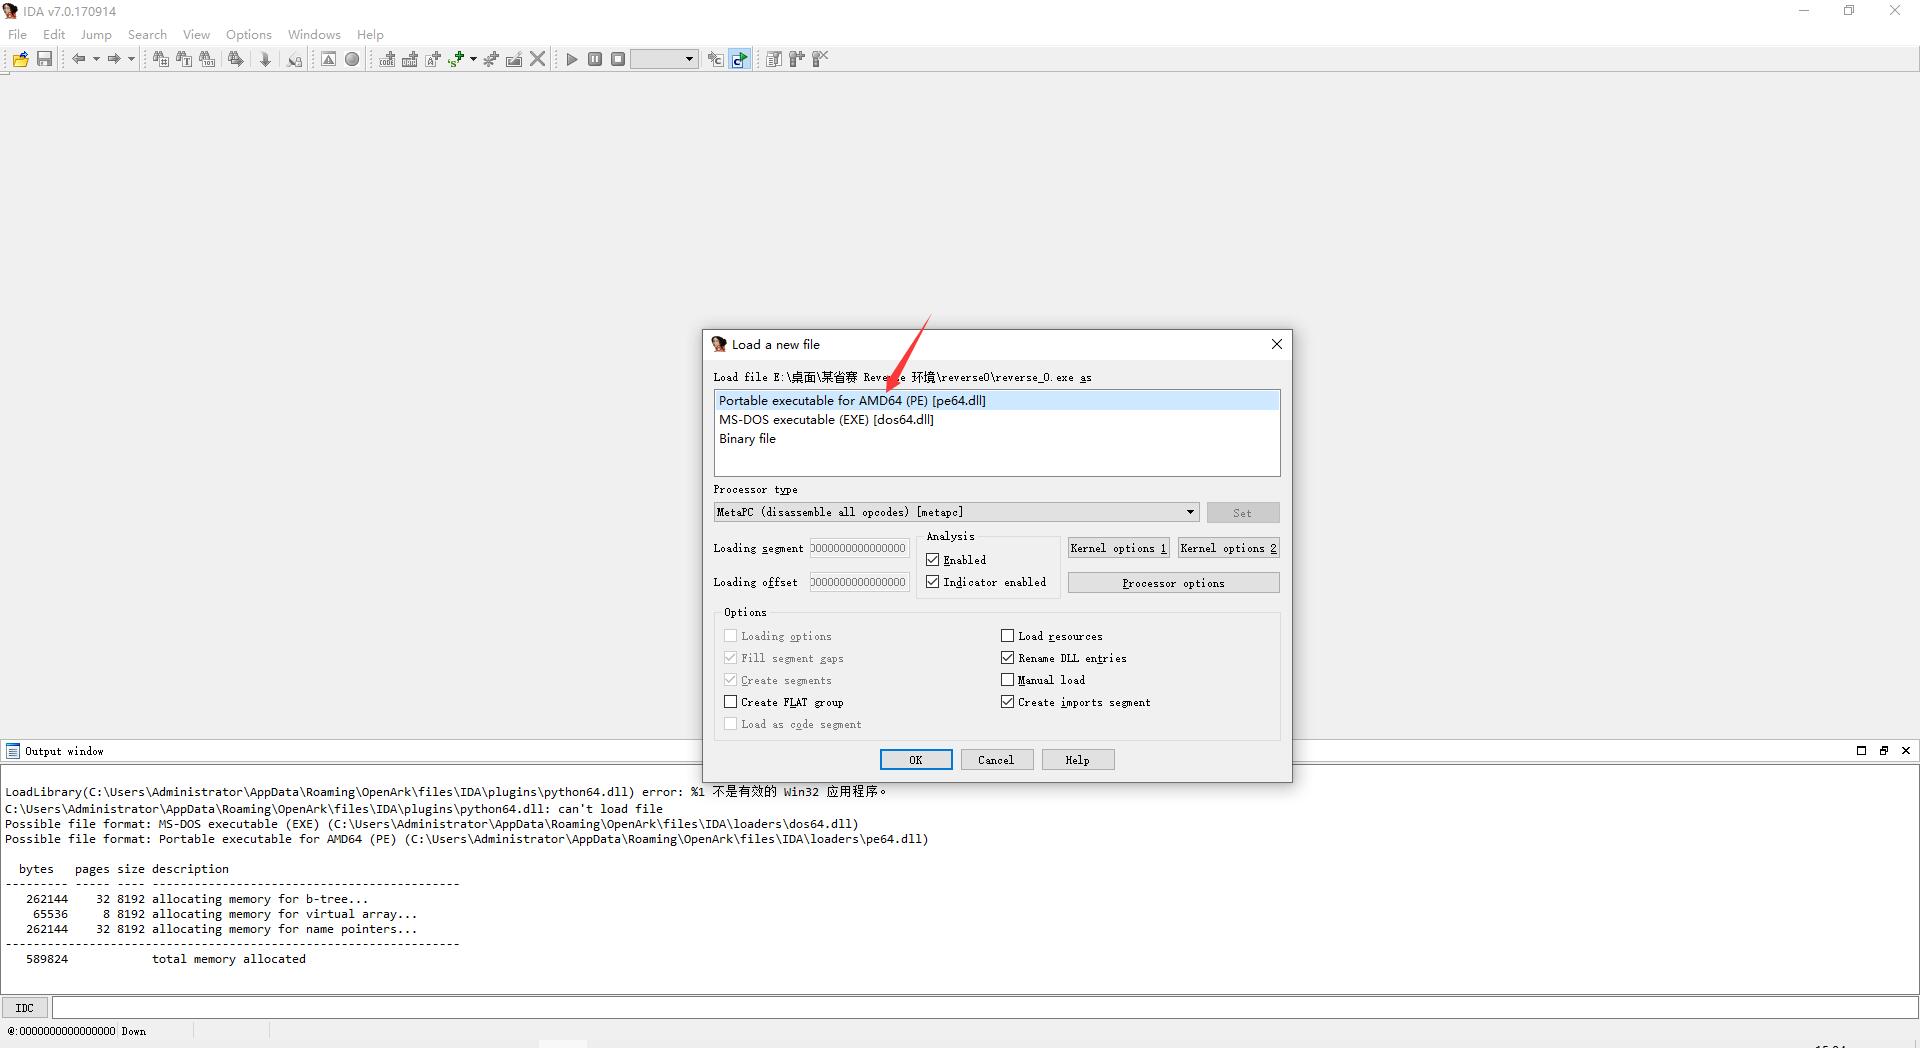Click the pencil edit toolbar icon
Screen dimensions: 1920x1048
pos(514,59)
